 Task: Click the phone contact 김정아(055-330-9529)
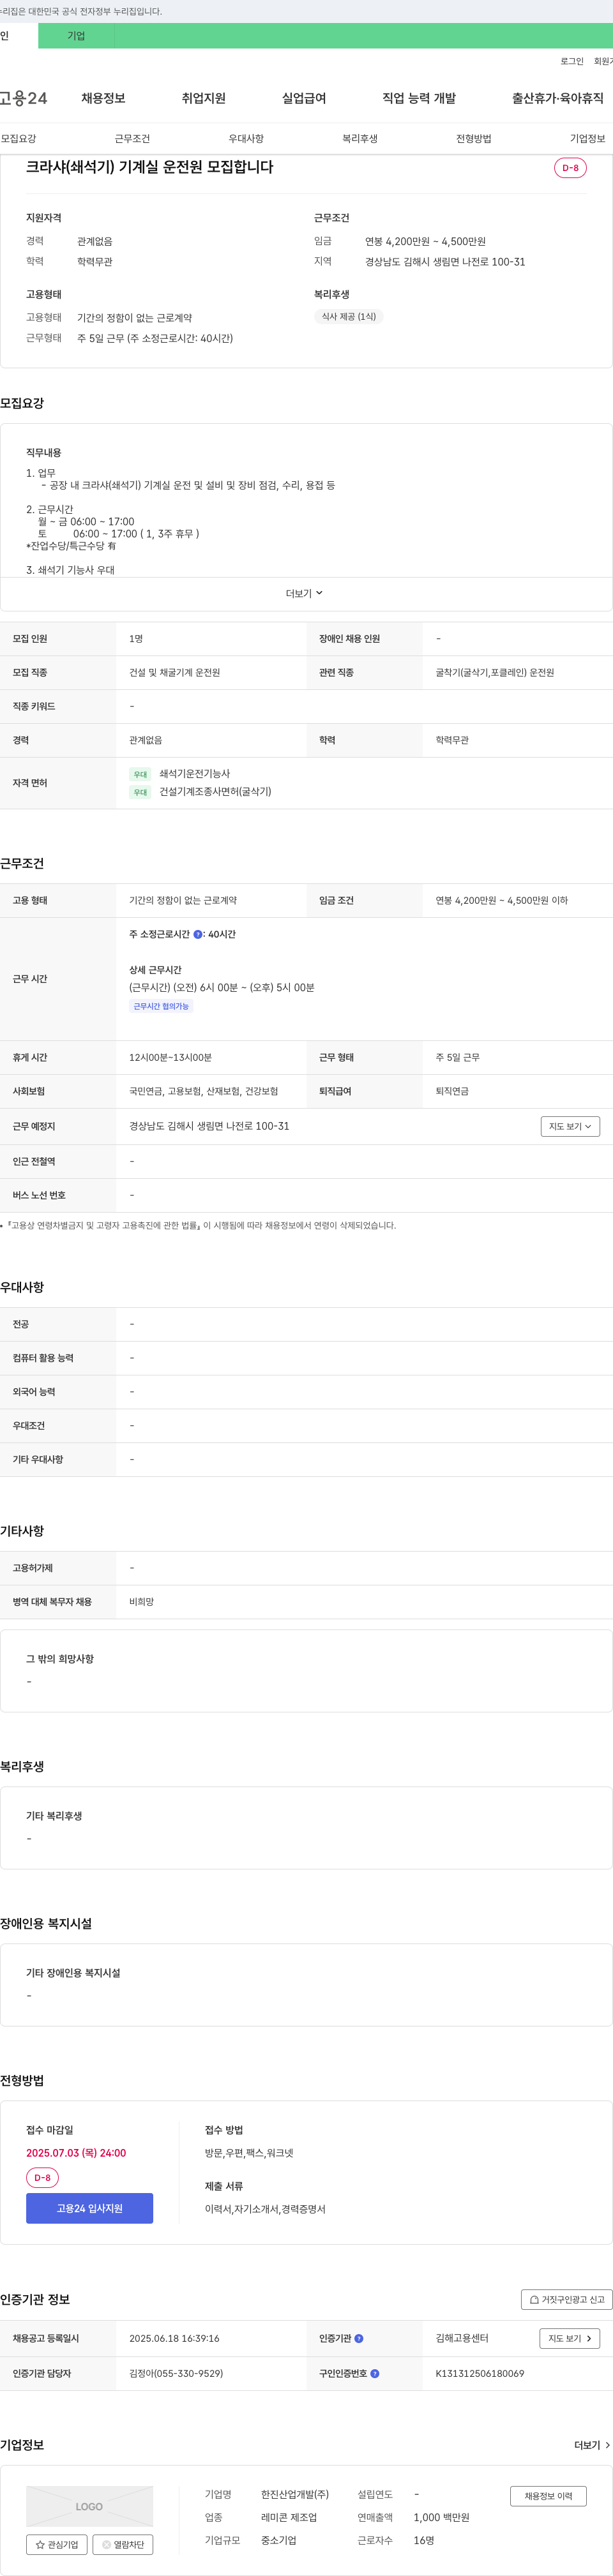pyautogui.click(x=176, y=2373)
